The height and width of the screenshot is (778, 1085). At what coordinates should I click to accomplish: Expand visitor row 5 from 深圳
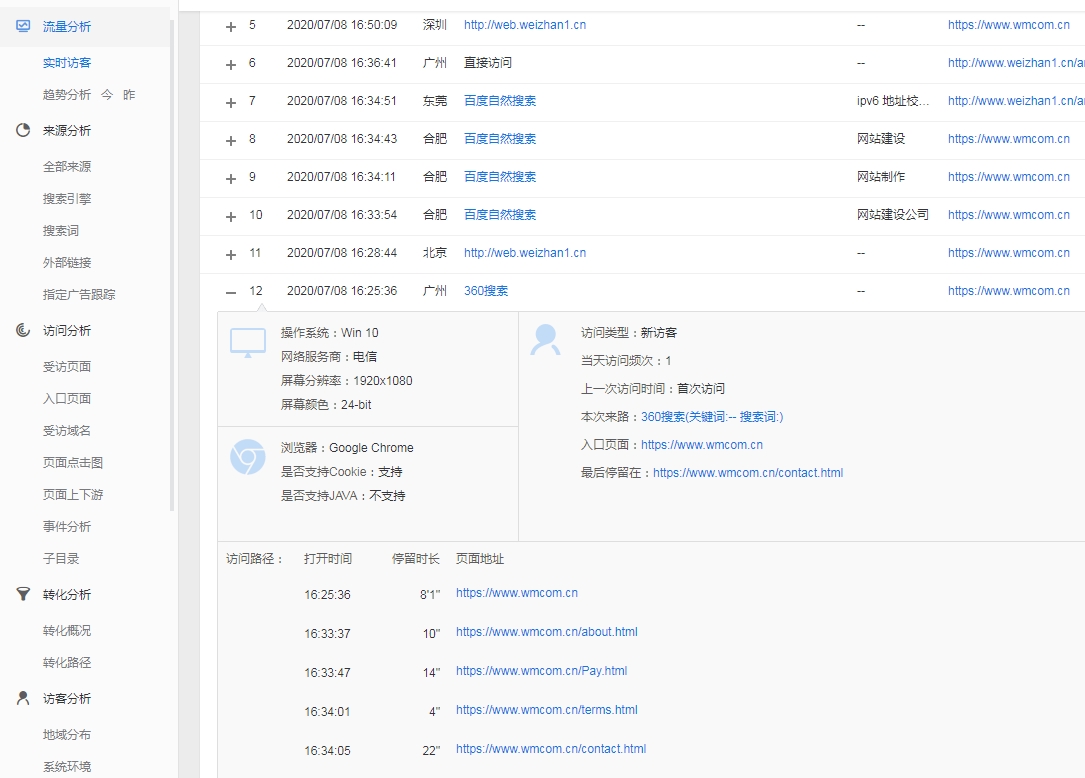(231, 26)
